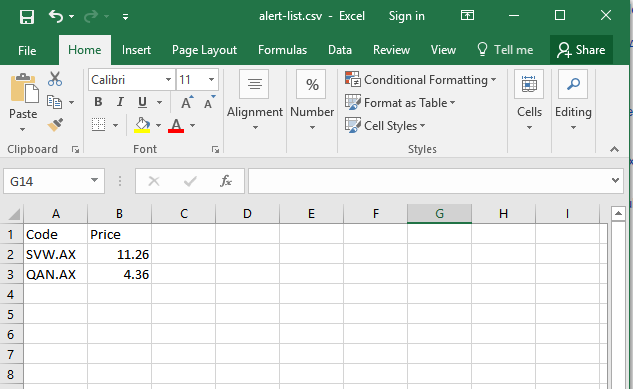This screenshot has width=633, height=389.
Task: Open the Page Layout tab
Action: click(x=204, y=50)
